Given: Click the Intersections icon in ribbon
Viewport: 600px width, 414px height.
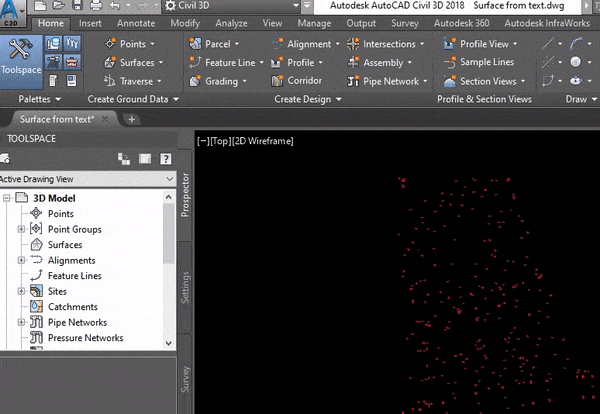Looking at the screenshot, I should coord(353,44).
